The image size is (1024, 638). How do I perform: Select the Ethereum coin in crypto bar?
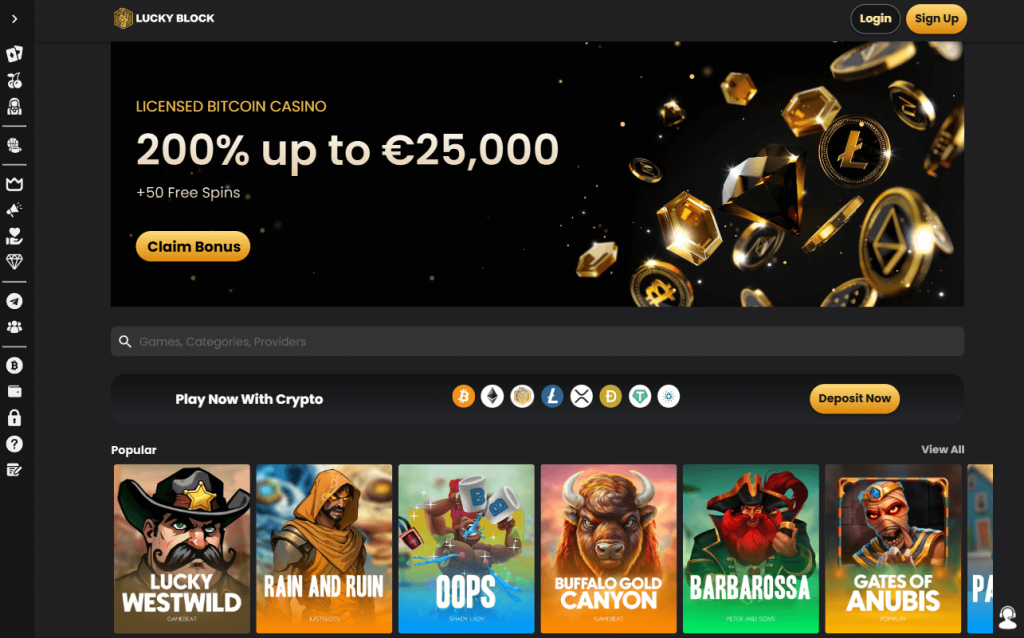(x=492, y=396)
